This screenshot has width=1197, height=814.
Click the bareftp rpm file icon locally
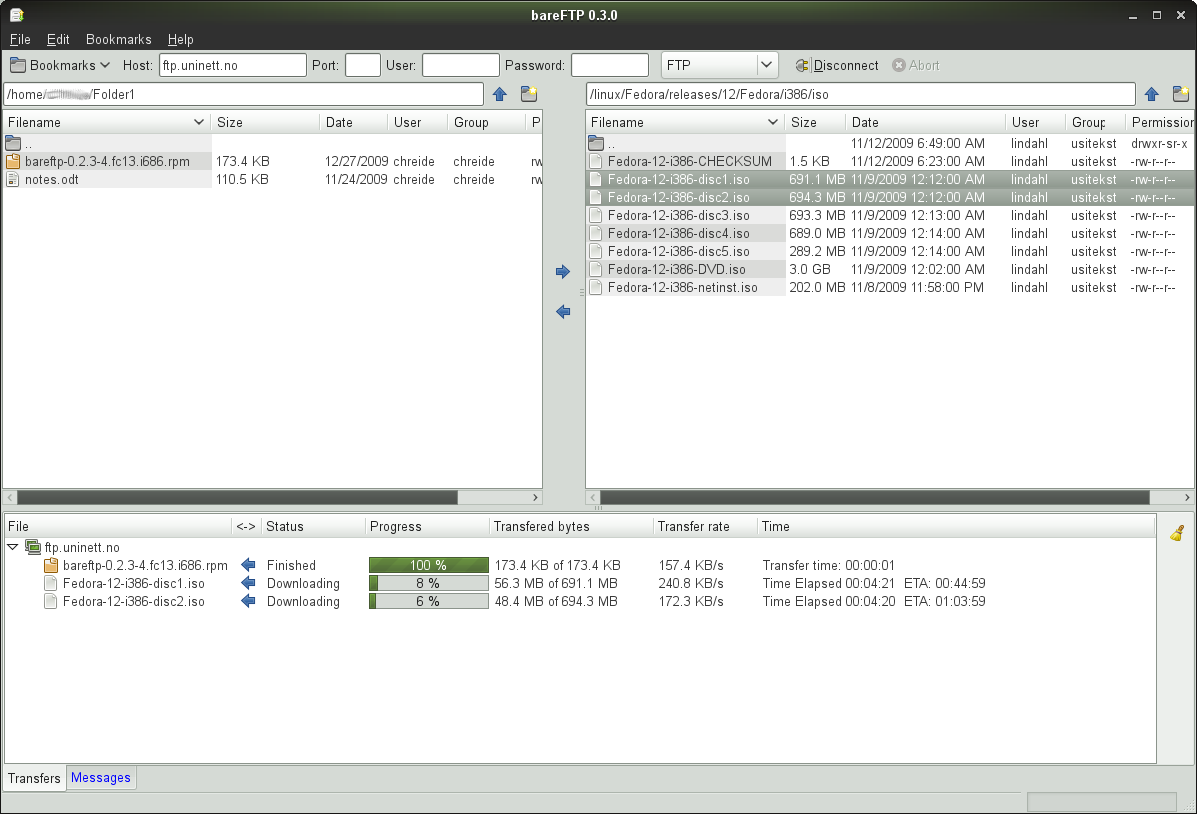click(x=13, y=161)
